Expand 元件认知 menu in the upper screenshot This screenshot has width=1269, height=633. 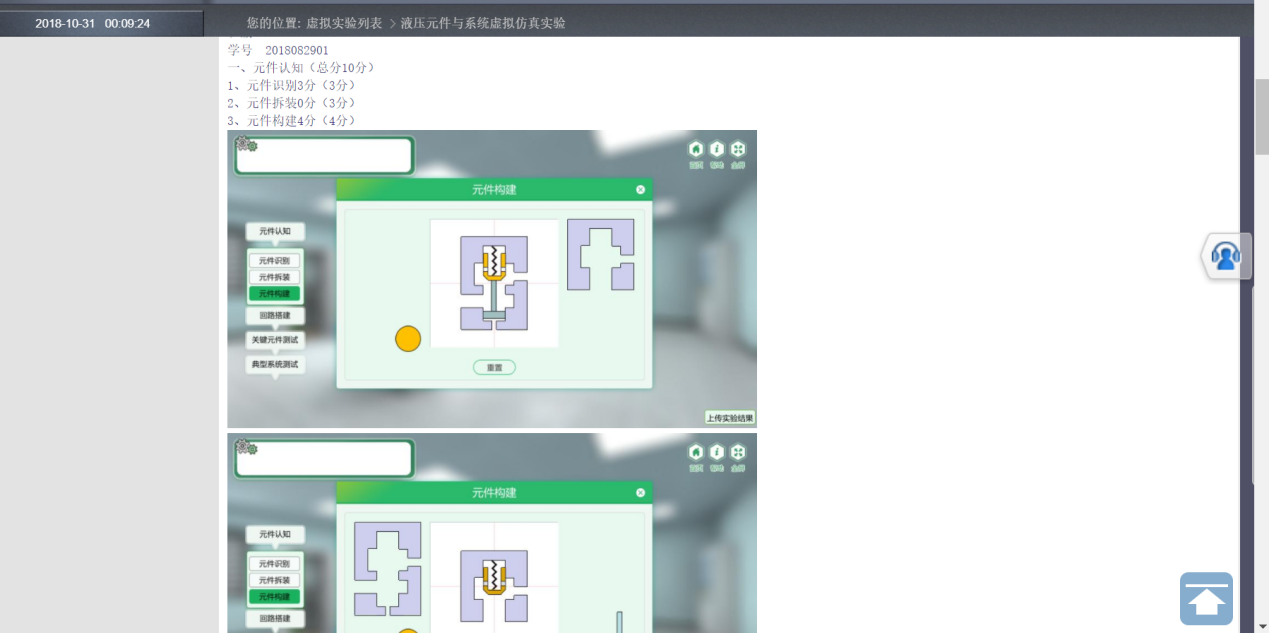[x=274, y=231]
